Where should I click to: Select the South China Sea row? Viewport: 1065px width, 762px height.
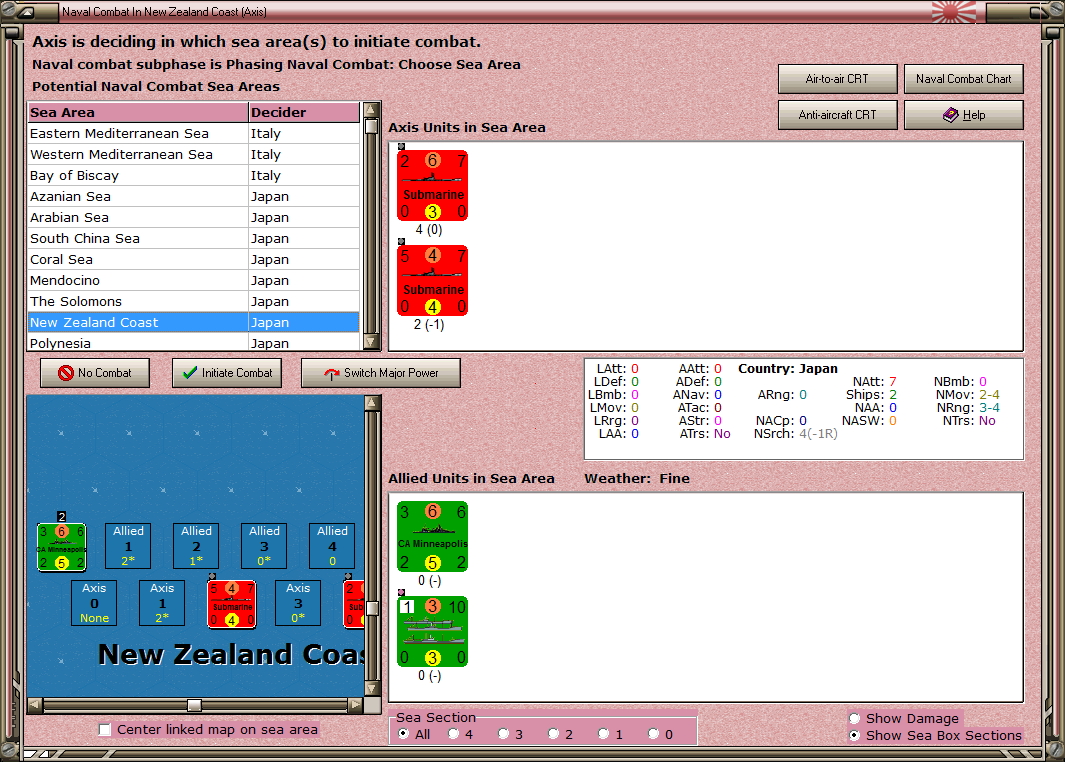click(x=194, y=239)
